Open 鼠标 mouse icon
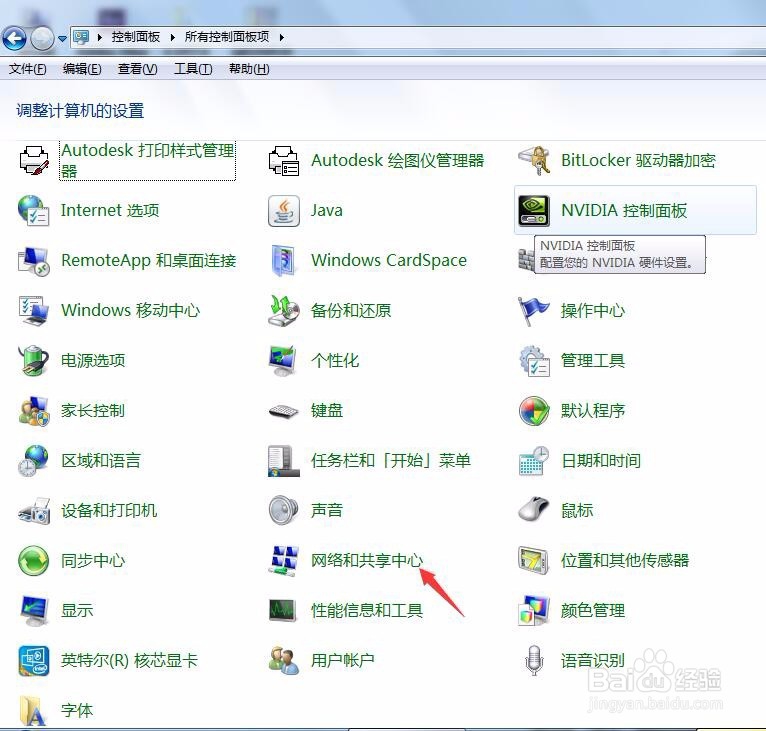766x731 pixels. [x=534, y=510]
